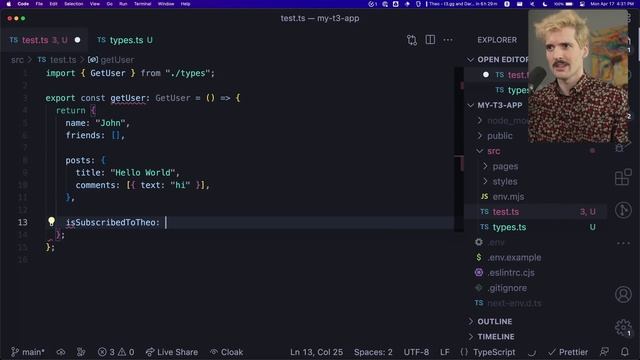640x360 pixels.
Task: Open the Edit menu
Action: [x=53, y=4]
